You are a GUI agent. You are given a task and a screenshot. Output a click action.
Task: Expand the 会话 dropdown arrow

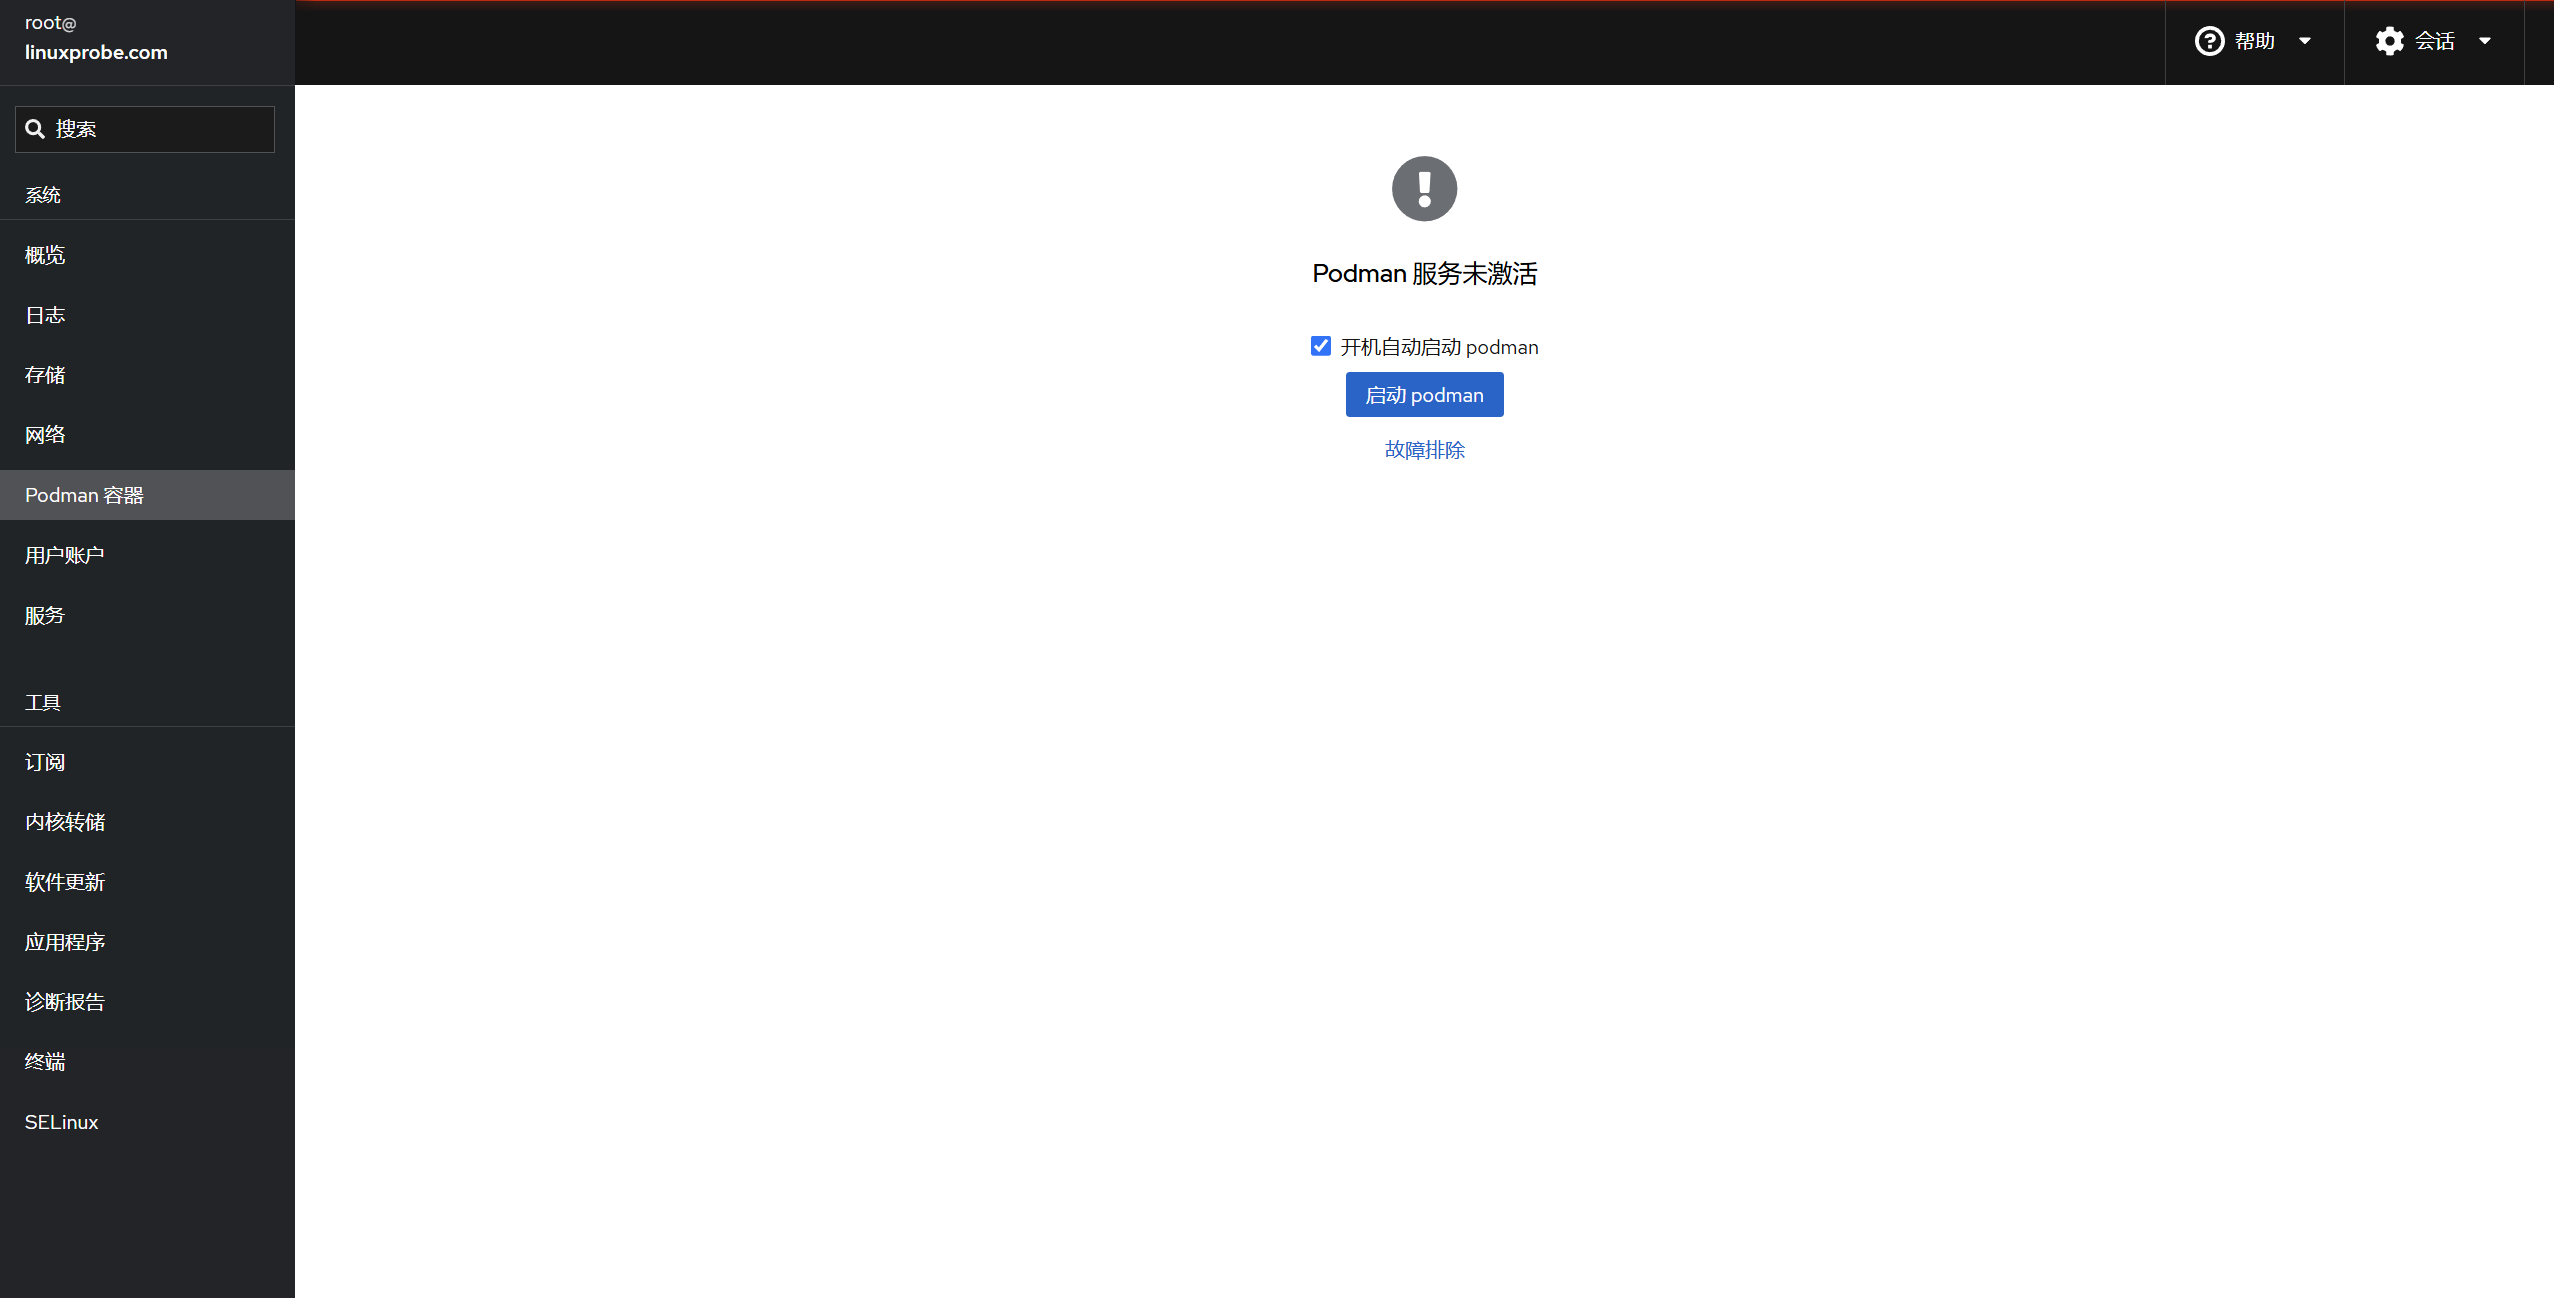[2484, 41]
